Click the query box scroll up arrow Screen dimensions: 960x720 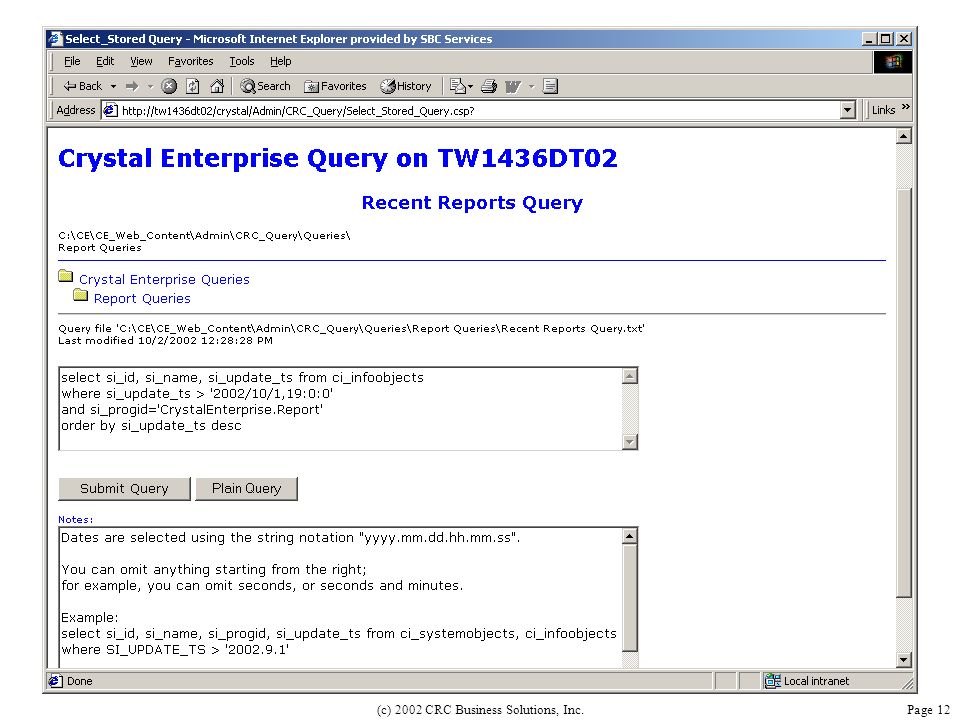(629, 376)
